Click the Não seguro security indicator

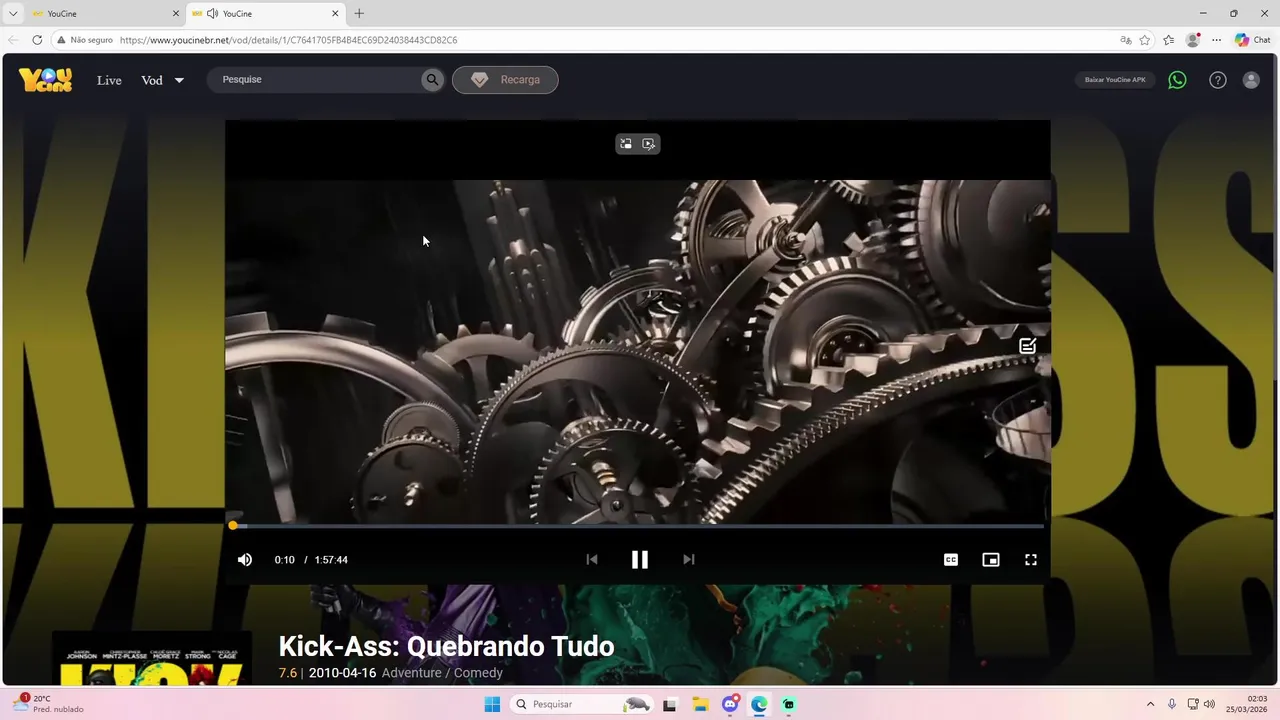[x=85, y=40]
